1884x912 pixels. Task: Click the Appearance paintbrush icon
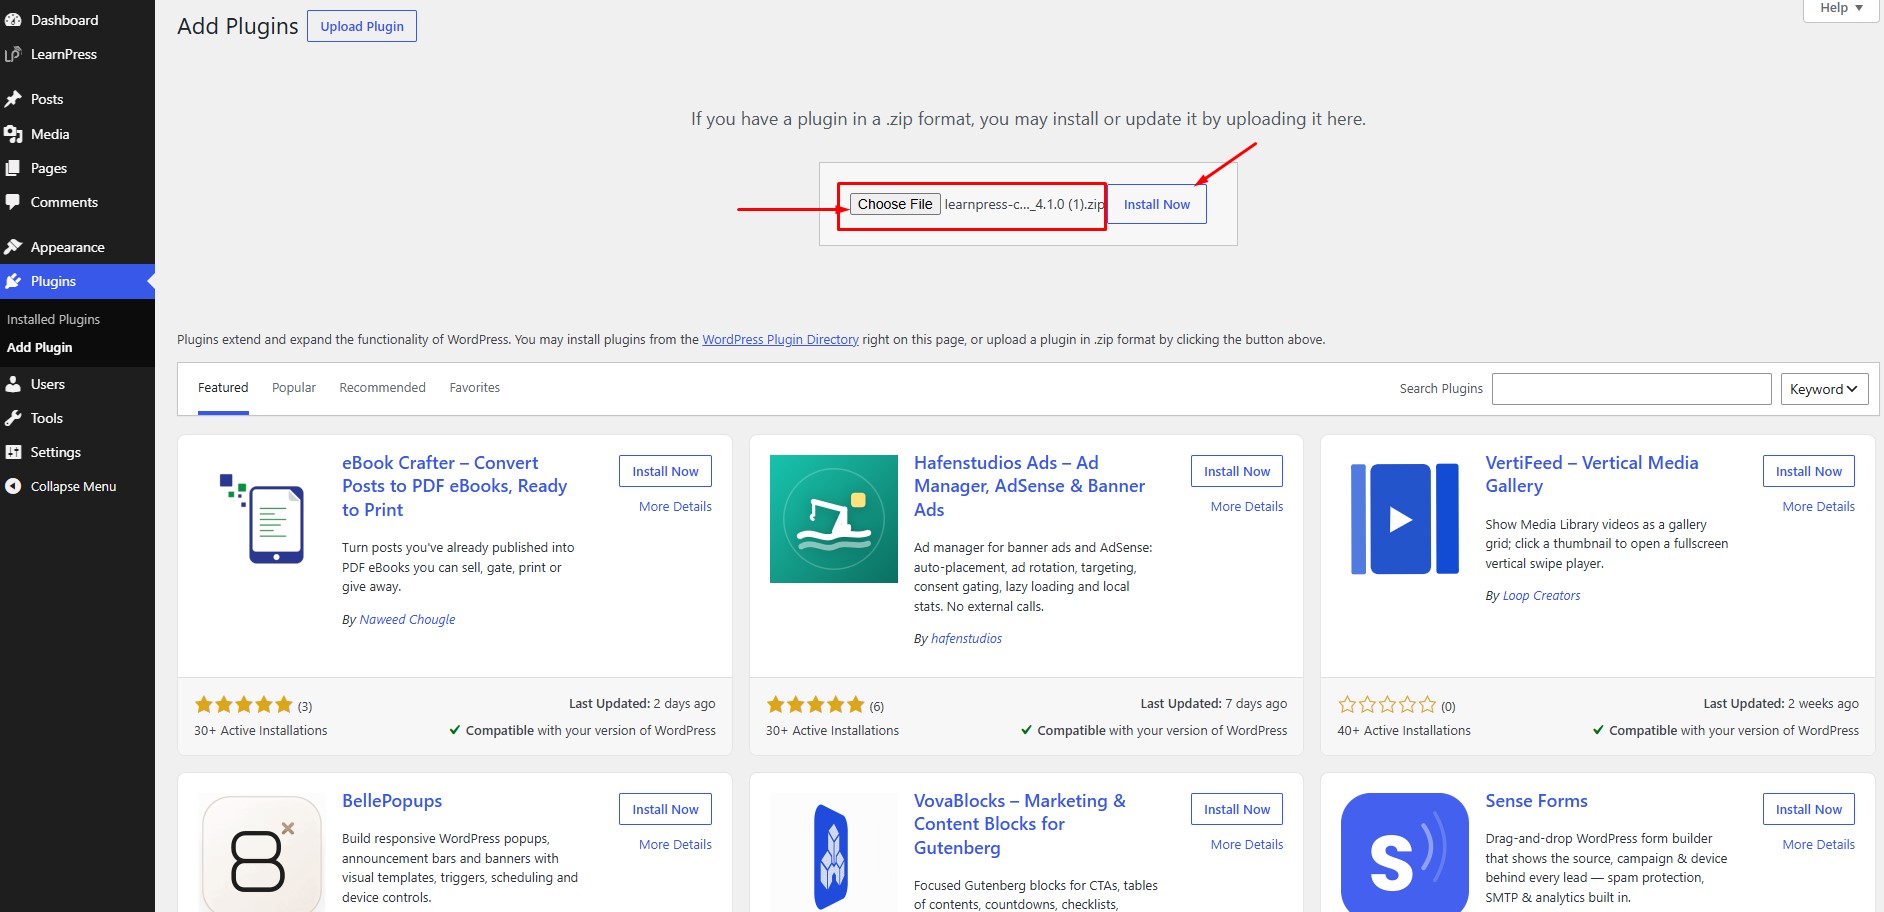[x=13, y=247]
